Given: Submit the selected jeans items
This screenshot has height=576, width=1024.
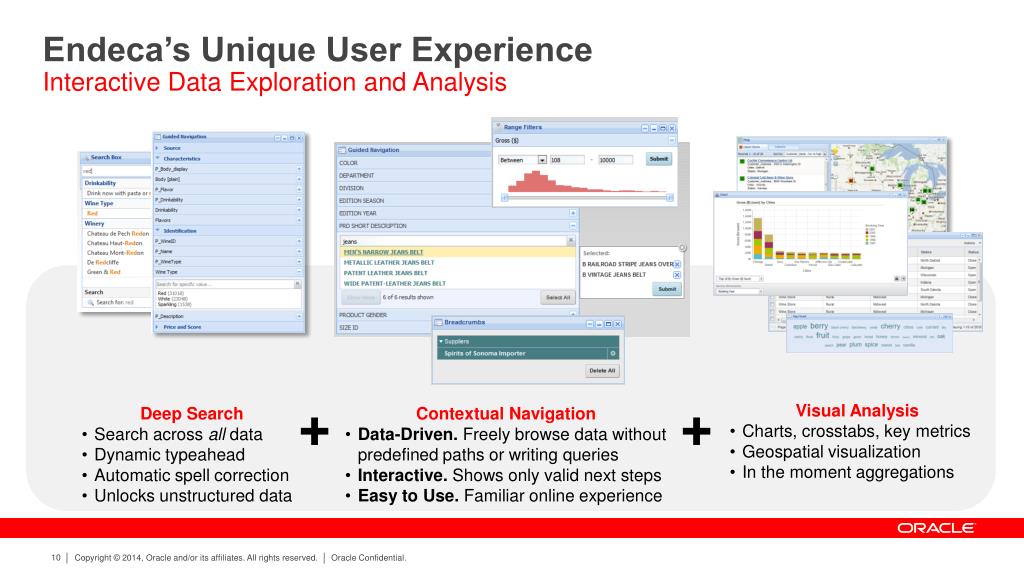Looking at the screenshot, I should 667,289.
